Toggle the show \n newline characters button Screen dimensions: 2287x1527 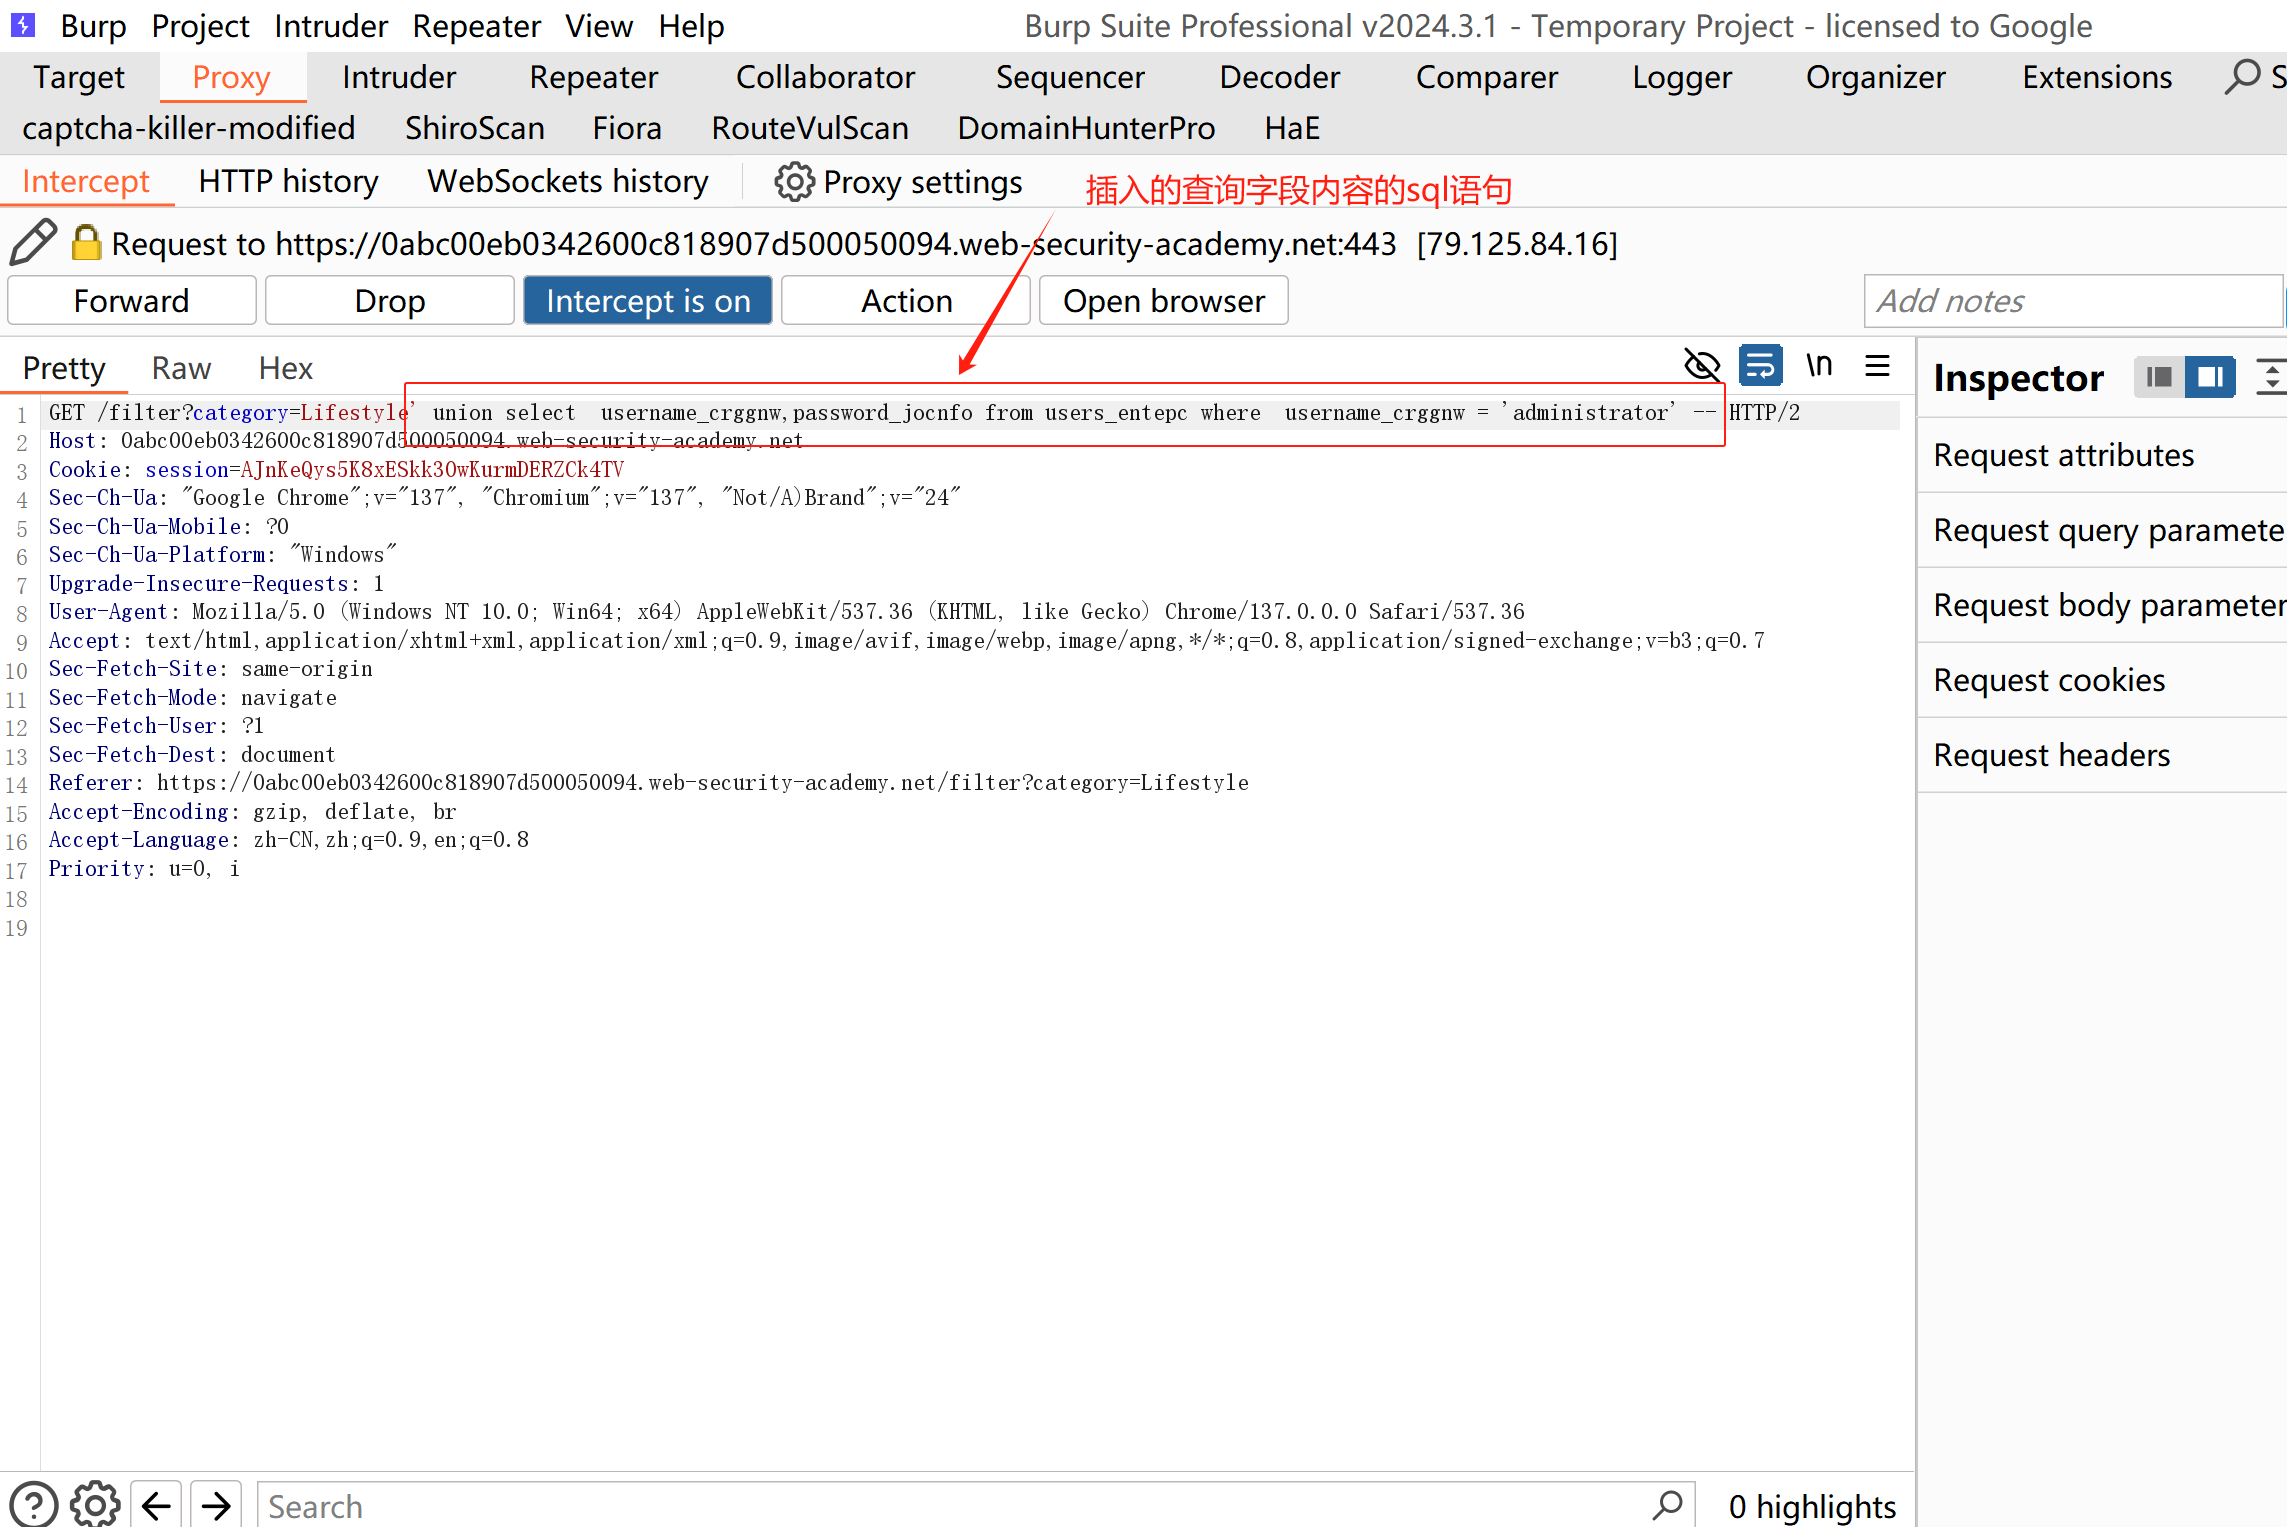point(1819,366)
